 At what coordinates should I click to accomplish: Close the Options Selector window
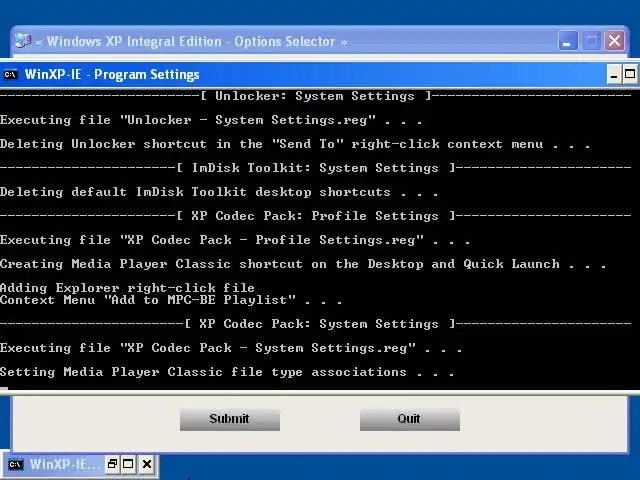[614, 41]
